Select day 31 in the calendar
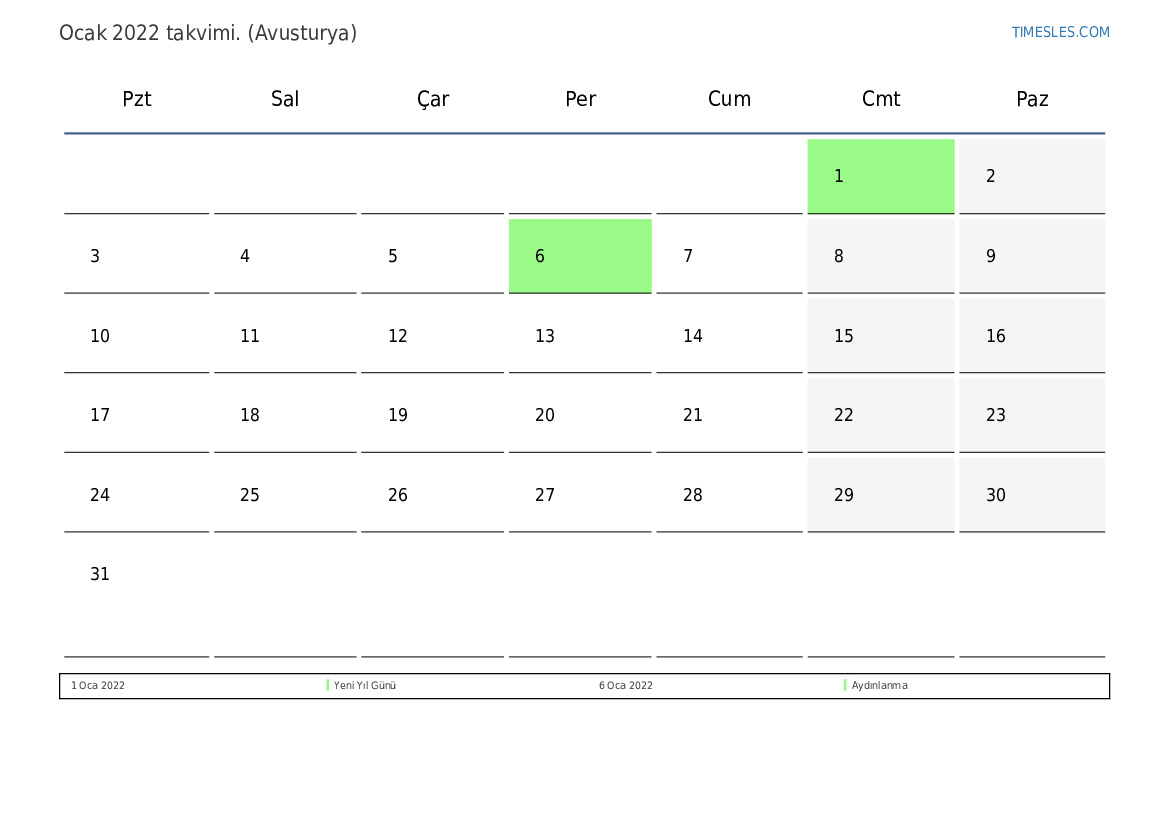 100,574
